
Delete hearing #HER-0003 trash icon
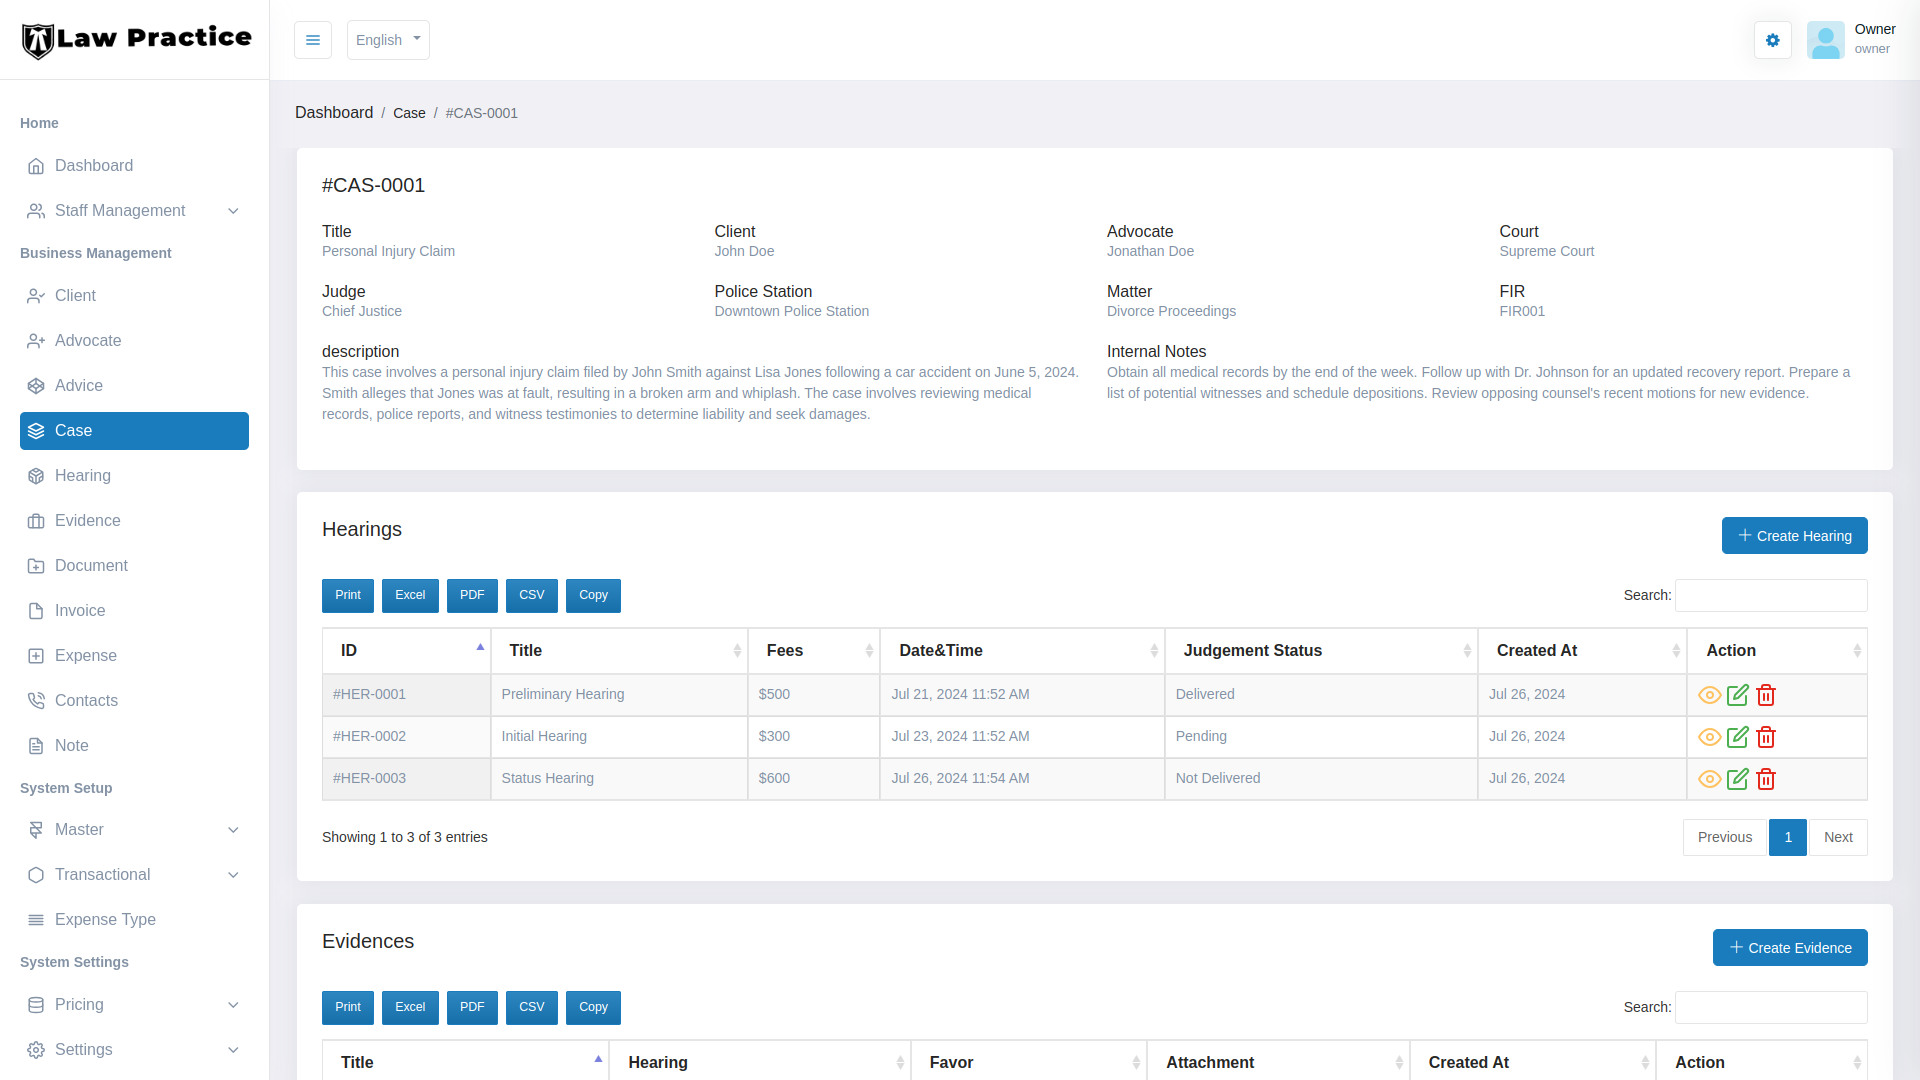coord(1766,779)
